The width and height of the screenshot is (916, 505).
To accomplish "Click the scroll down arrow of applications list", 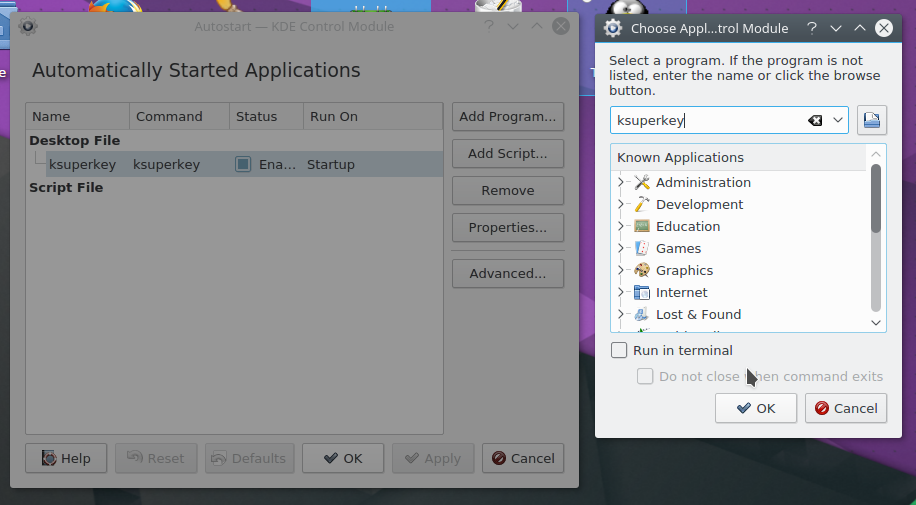I will click(875, 323).
